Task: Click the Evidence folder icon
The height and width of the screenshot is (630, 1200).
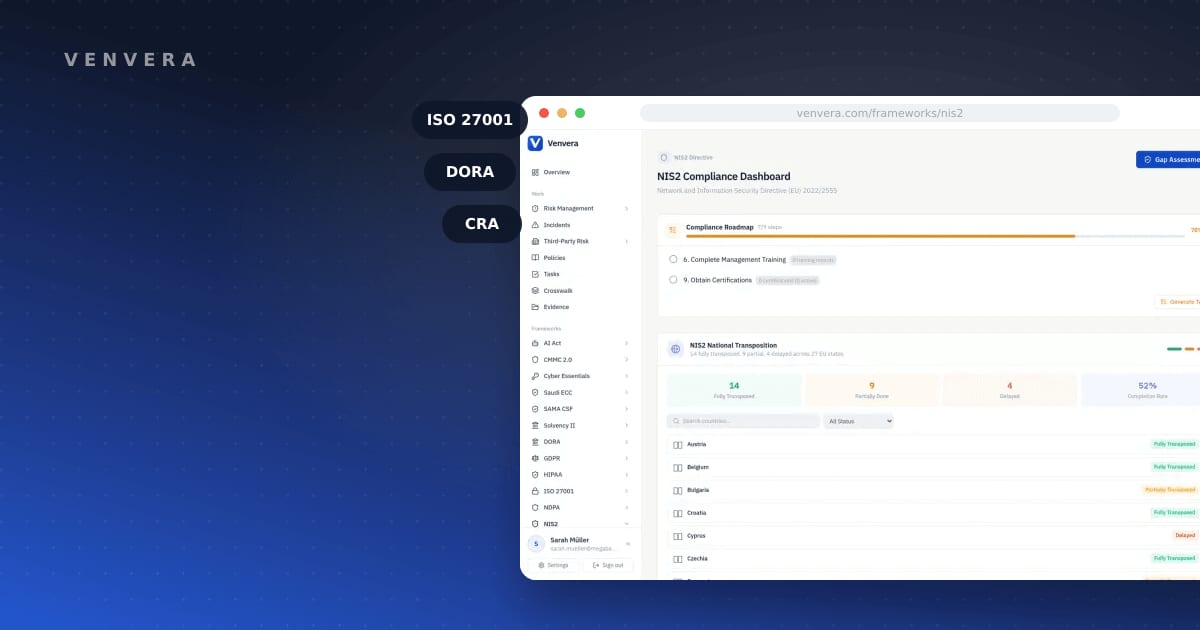Action: coord(535,307)
